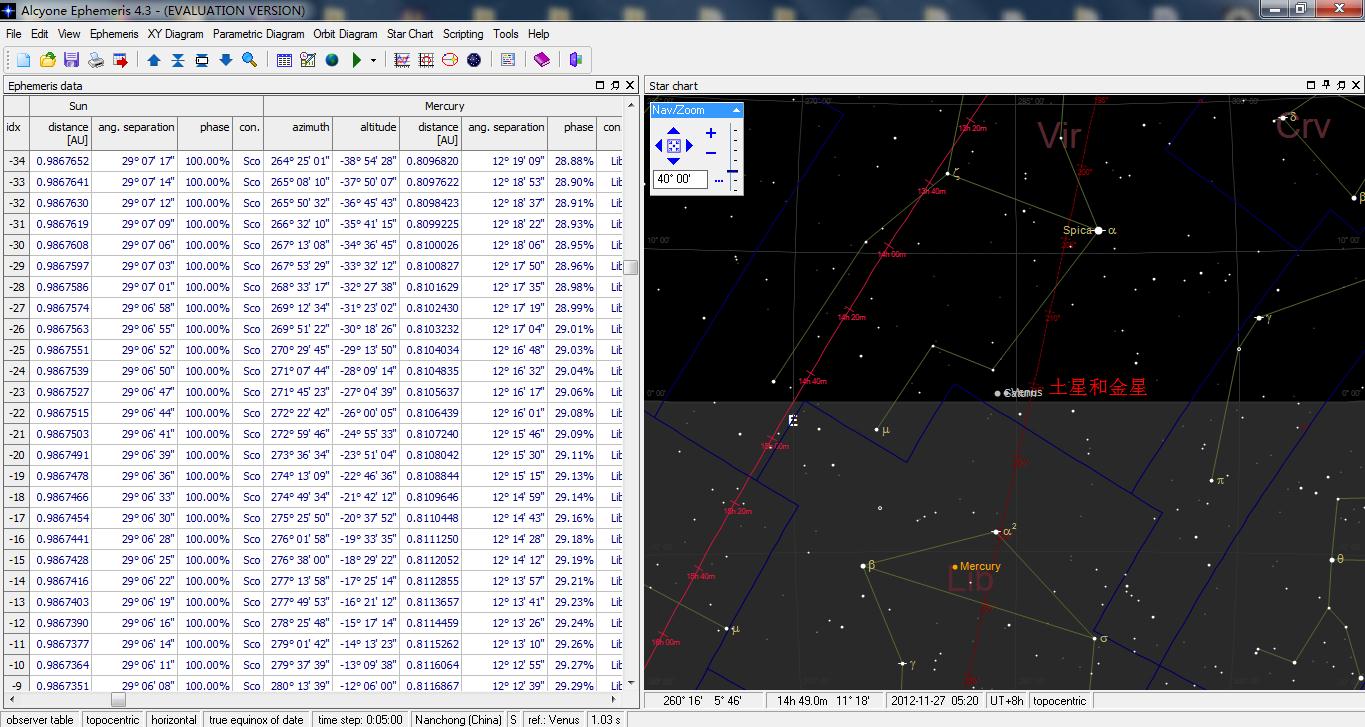
Task: Click the 'idx' column header
Action: pyautogui.click(x=14, y=127)
